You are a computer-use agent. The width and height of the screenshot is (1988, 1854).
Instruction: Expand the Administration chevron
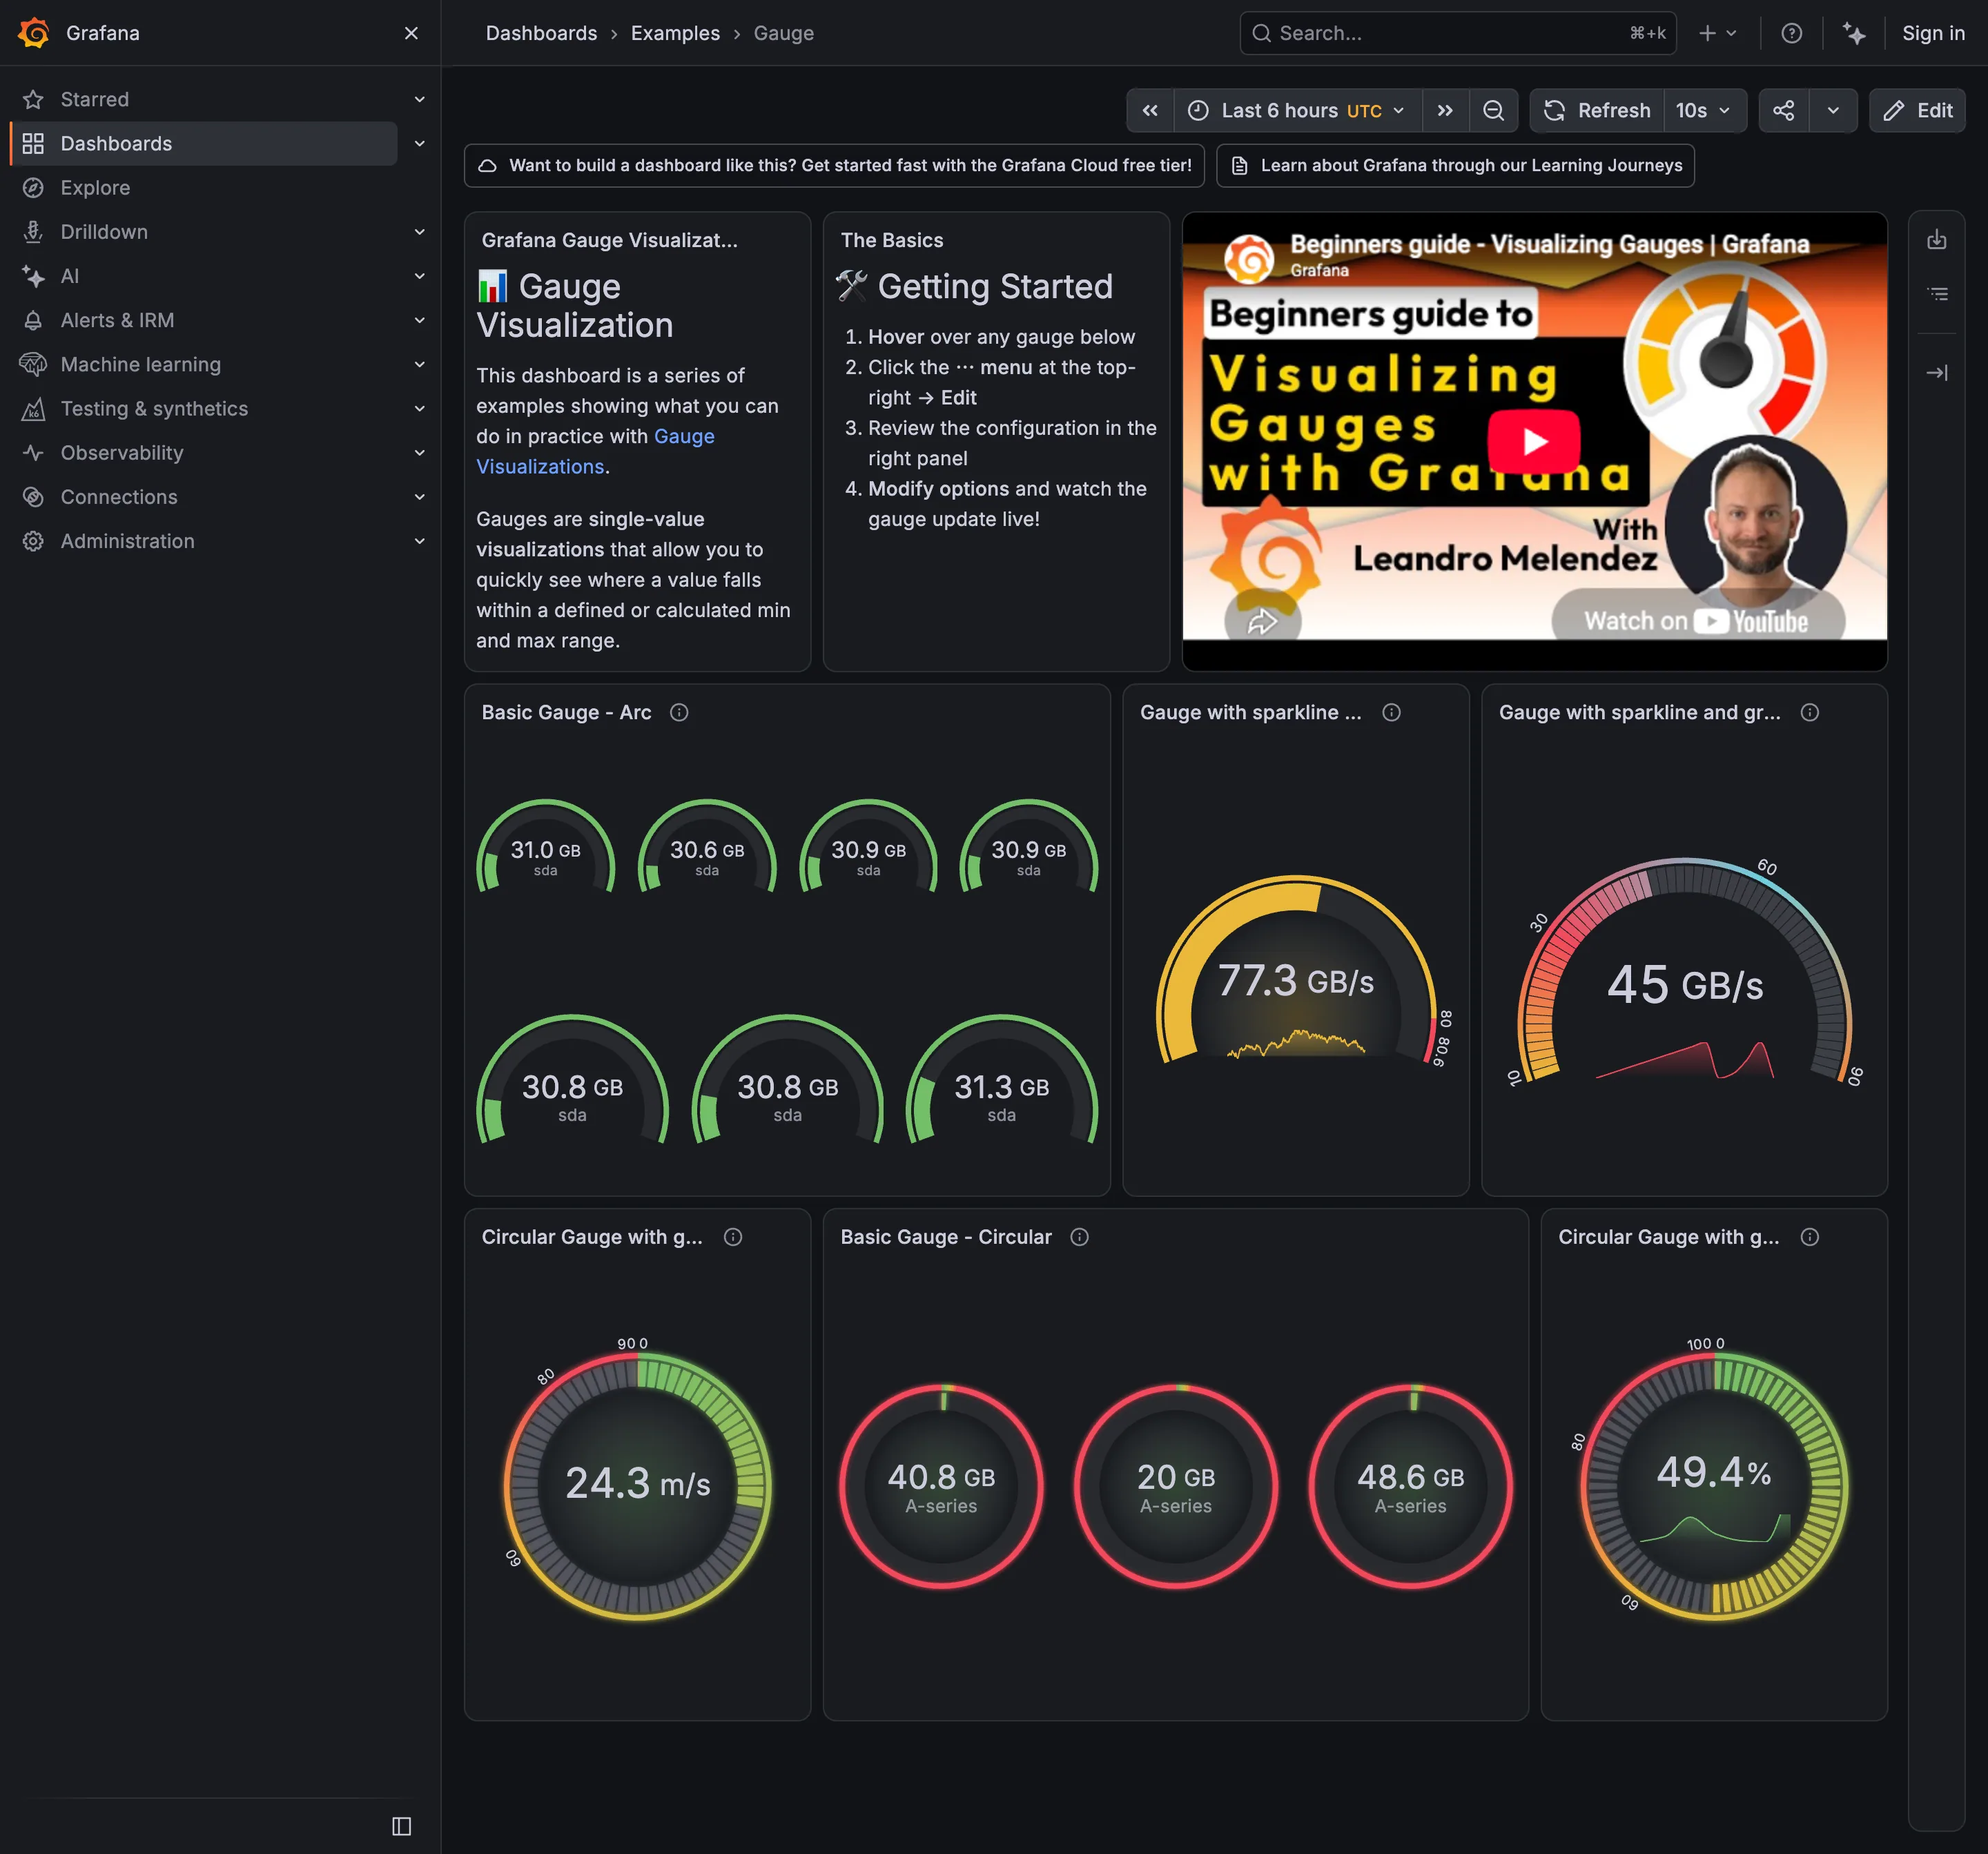pos(420,541)
